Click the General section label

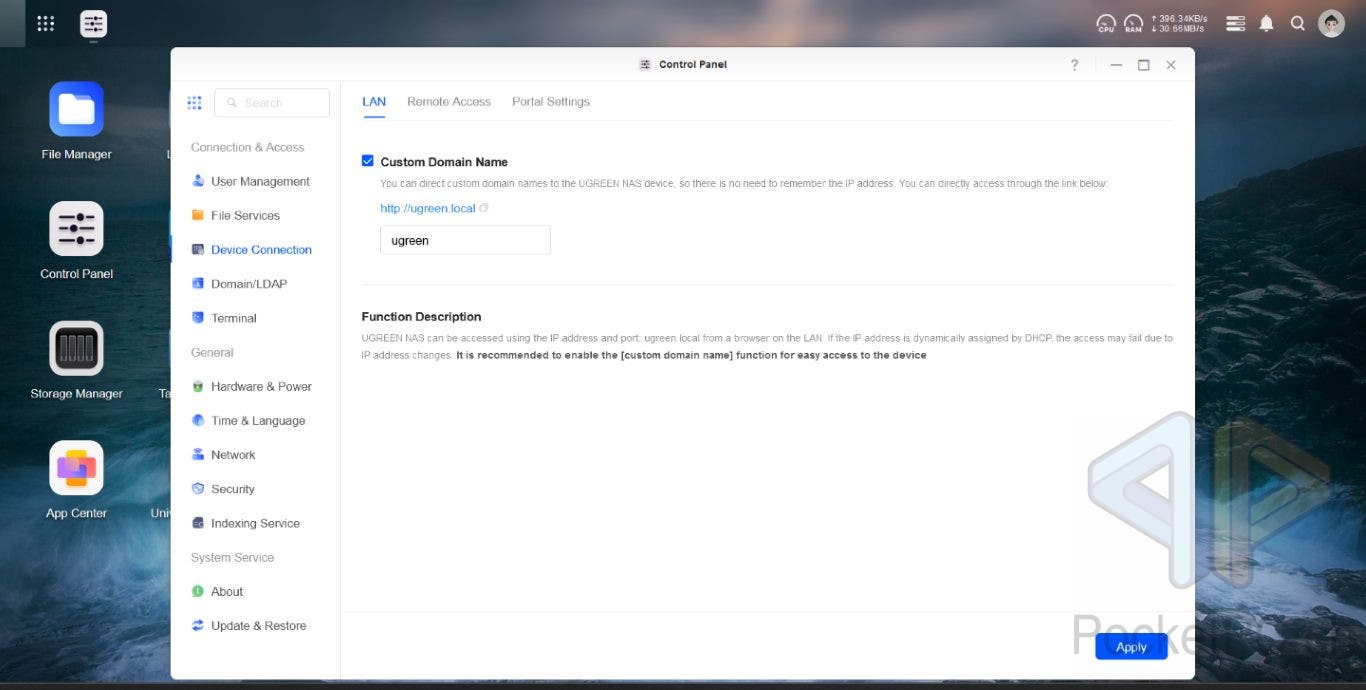(x=212, y=352)
